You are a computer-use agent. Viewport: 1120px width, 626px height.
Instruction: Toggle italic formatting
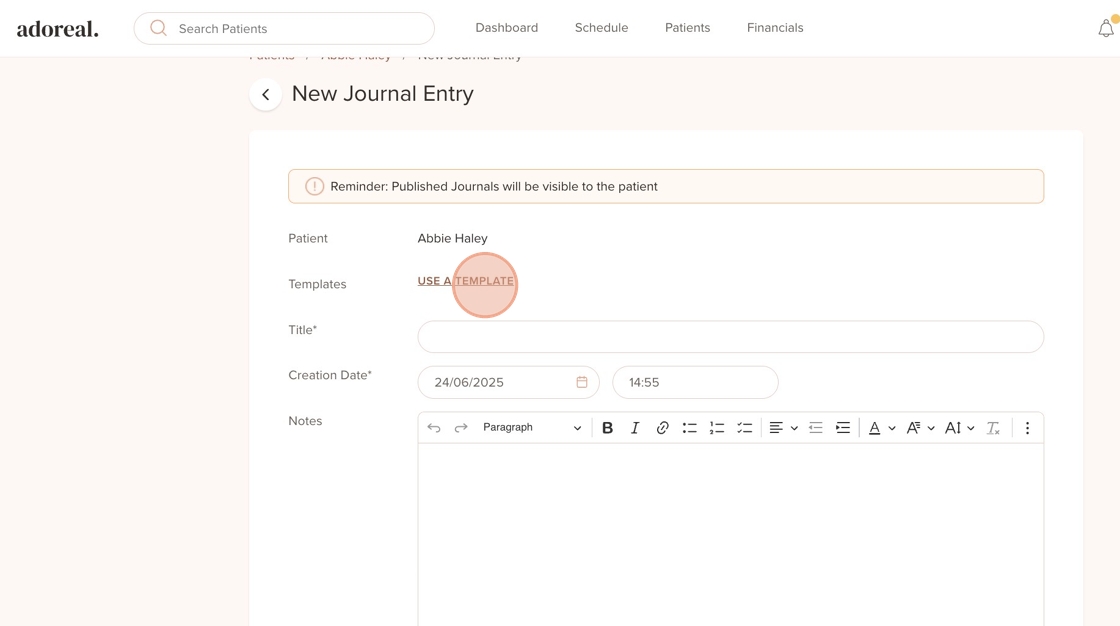[634, 428]
